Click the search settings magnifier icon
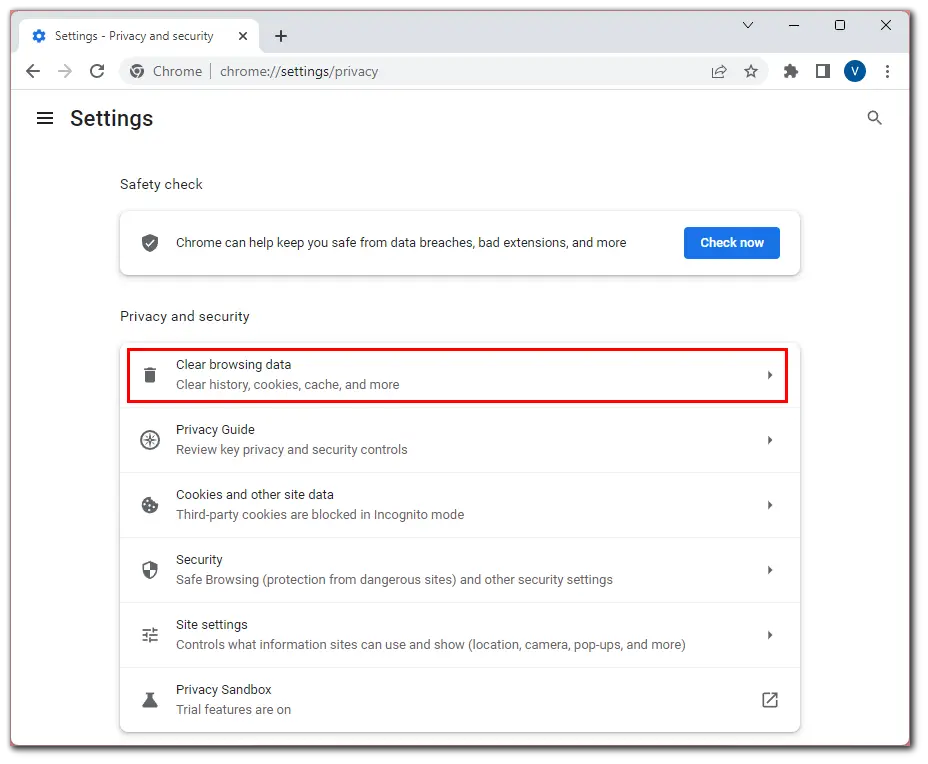This screenshot has width=928, height=764. click(x=874, y=118)
